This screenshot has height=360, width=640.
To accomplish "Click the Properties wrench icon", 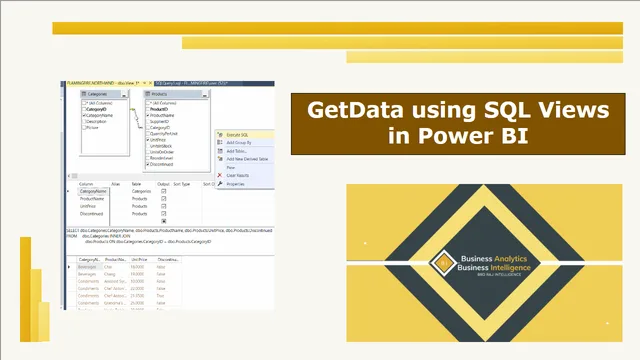I will coord(220,184).
